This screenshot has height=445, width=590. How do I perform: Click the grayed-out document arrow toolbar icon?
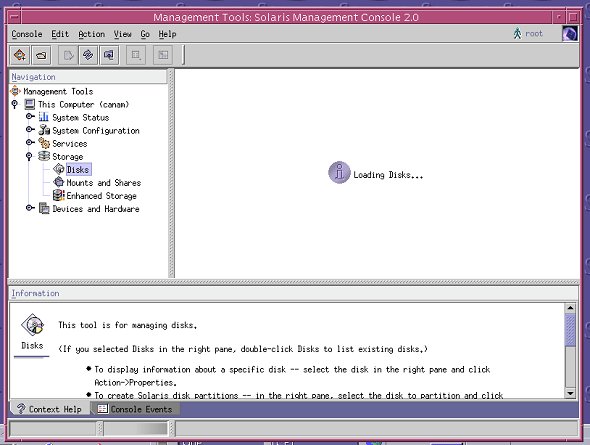point(68,55)
